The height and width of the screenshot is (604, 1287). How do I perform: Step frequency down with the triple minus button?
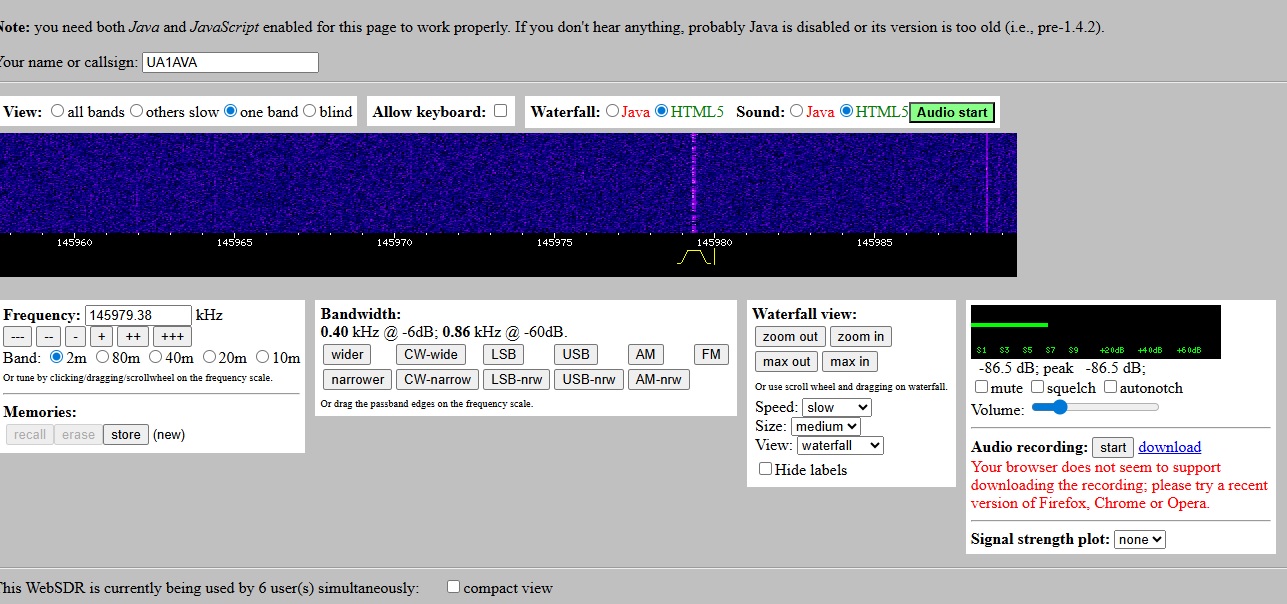[x=17, y=336]
